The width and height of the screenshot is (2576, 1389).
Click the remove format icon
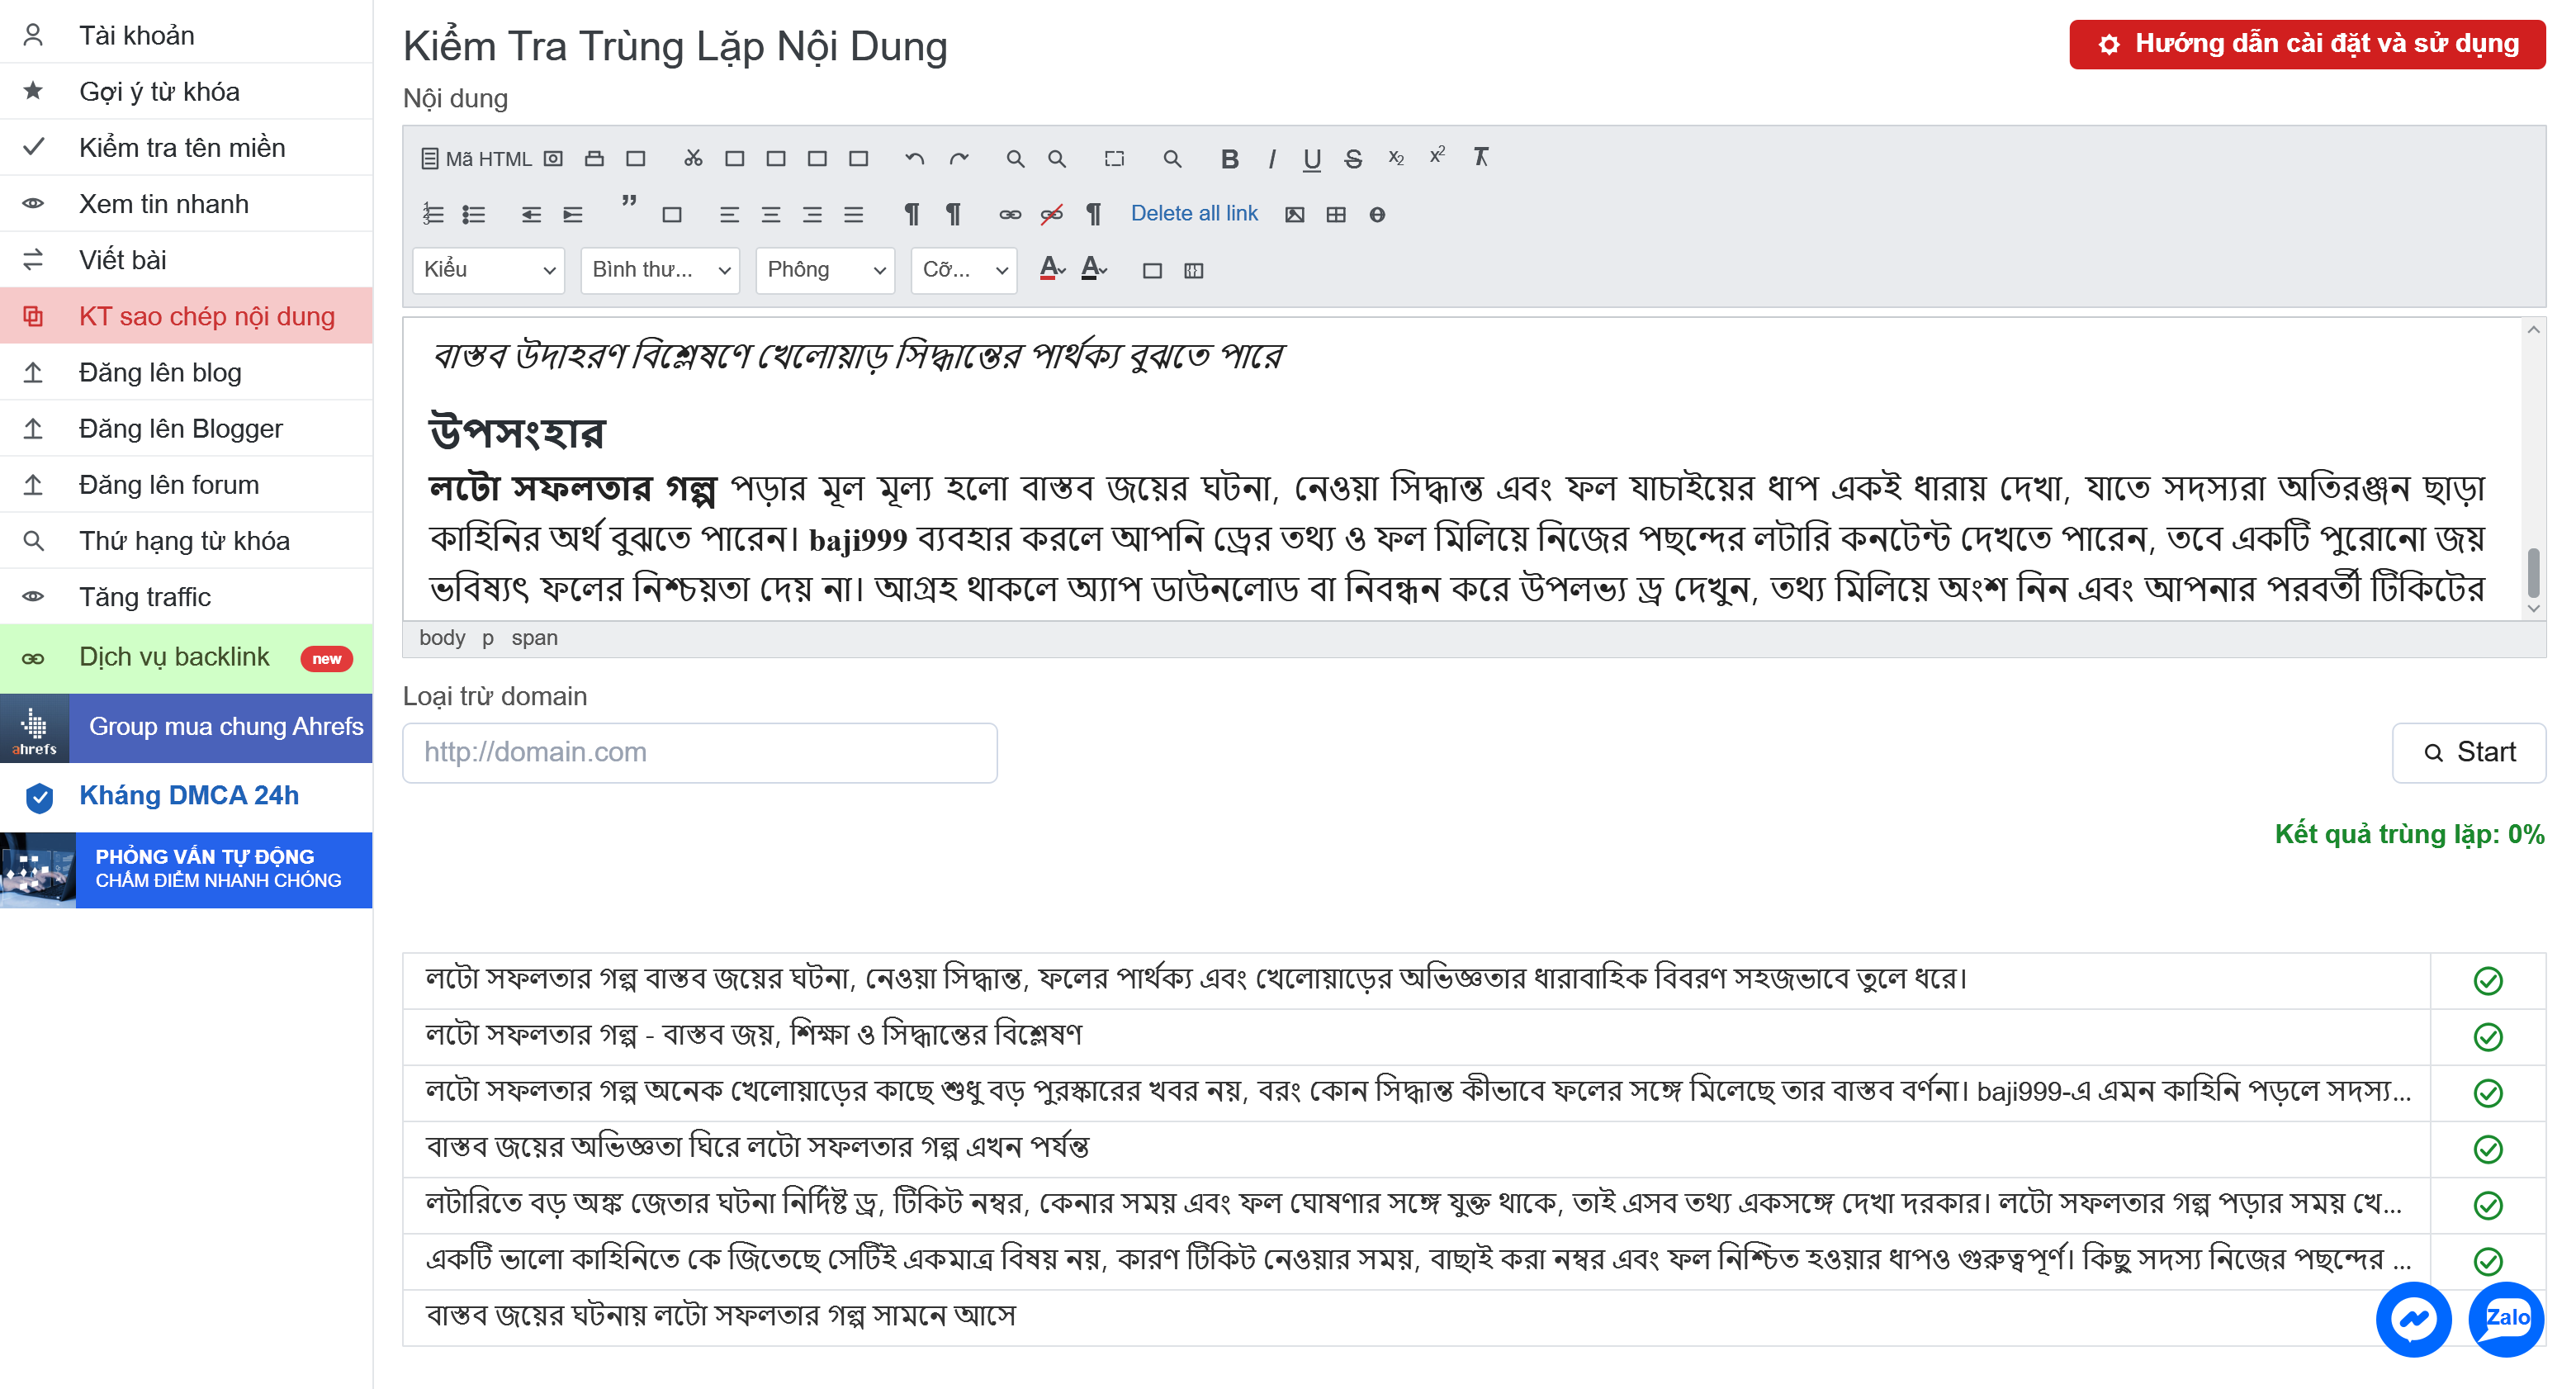(x=1481, y=157)
